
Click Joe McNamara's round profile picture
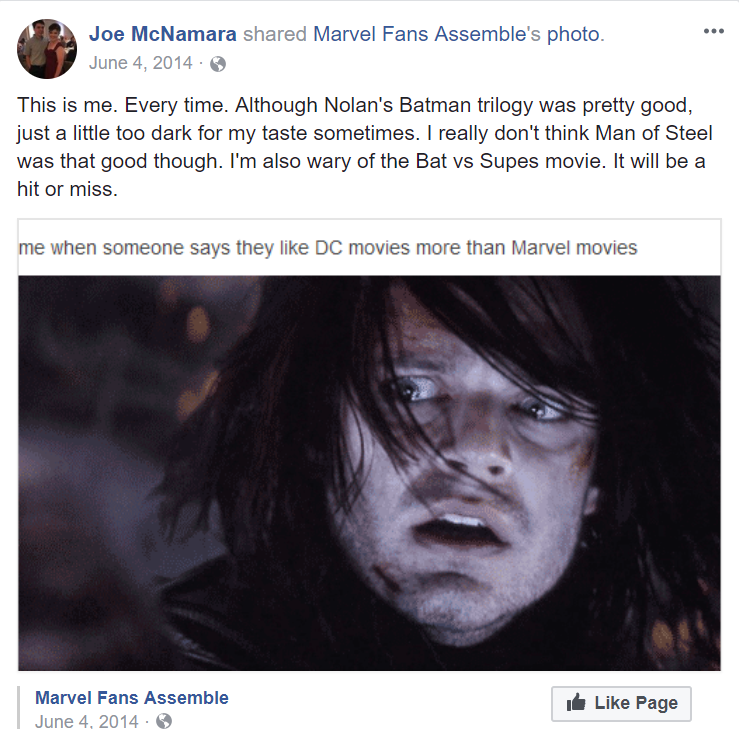click(x=47, y=49)
